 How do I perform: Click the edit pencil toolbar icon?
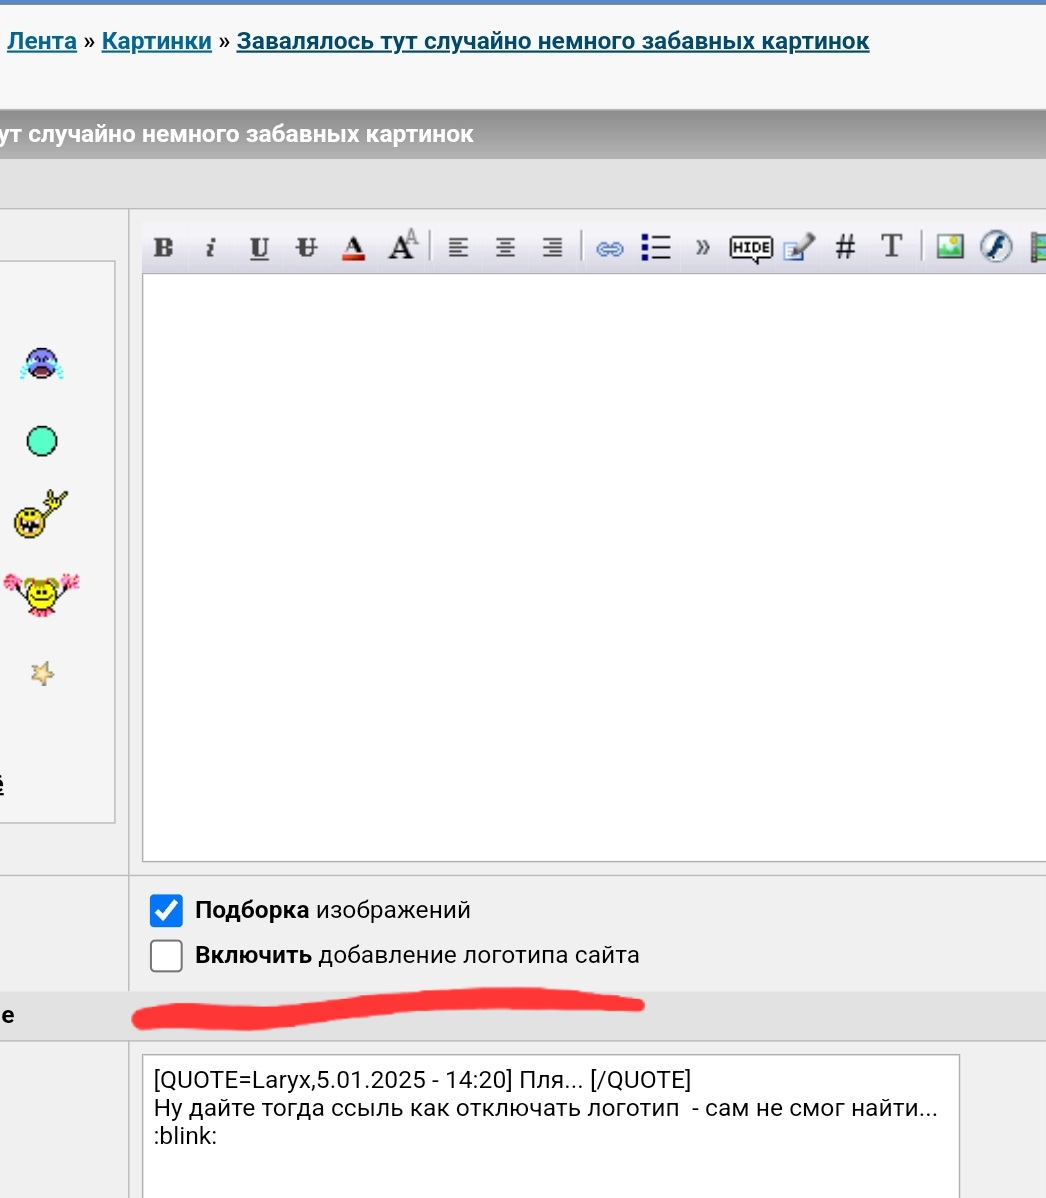pyautogui.click(x=798, y=247)
